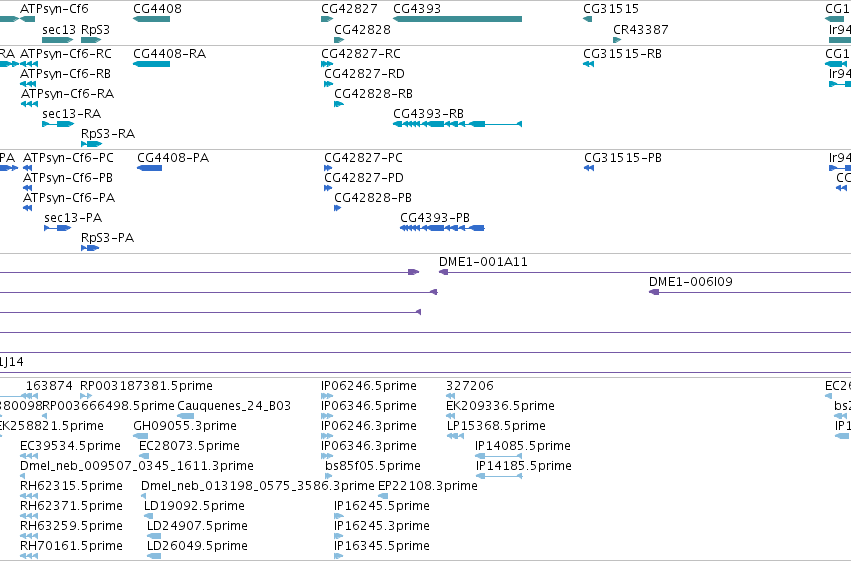
Task: Select EST LD24907.5prime
Action: tap(197, 526)
